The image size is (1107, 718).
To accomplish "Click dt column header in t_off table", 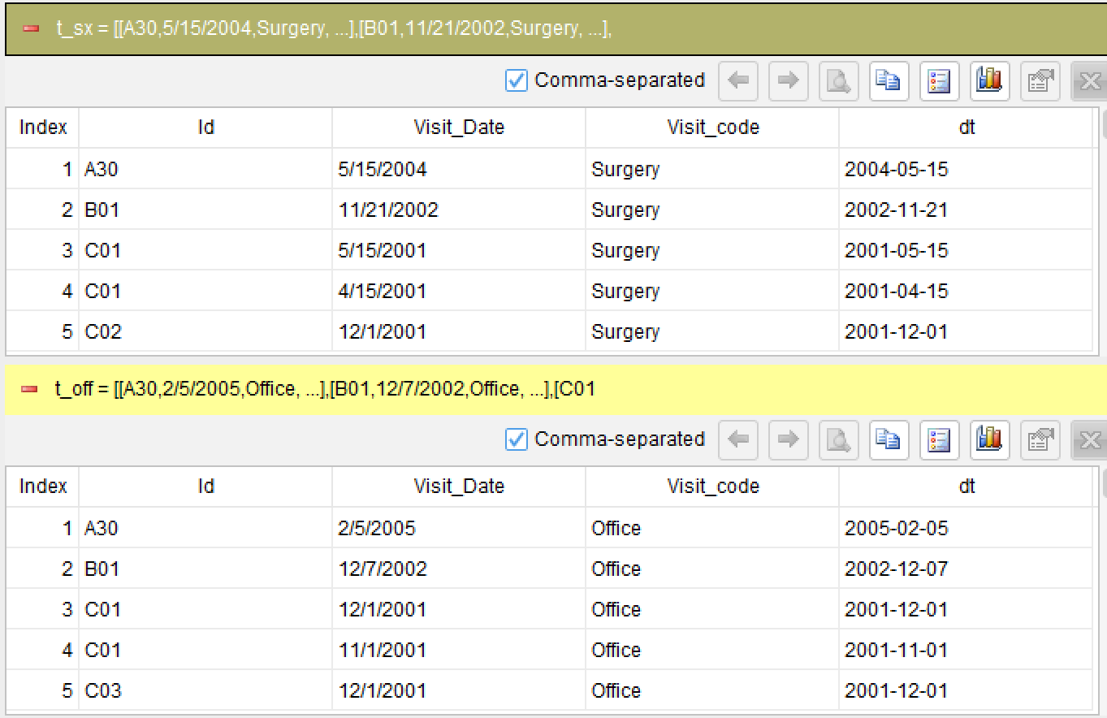I will coord(967,486).
